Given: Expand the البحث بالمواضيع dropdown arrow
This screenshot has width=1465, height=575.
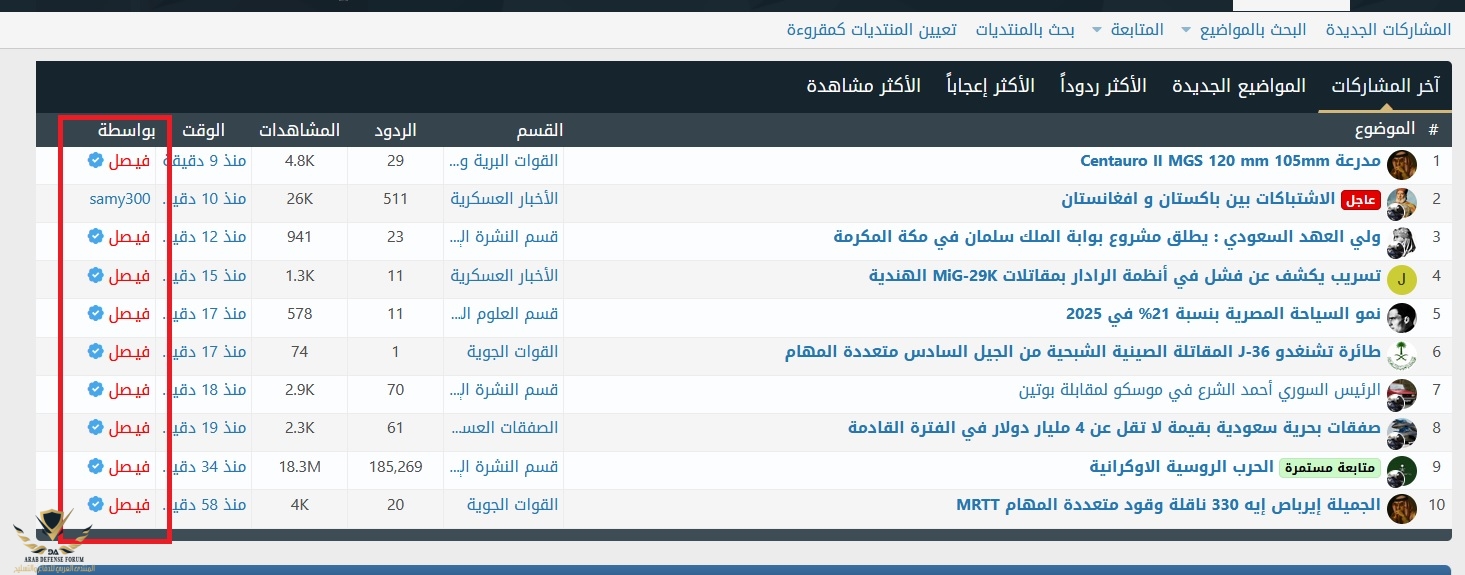Looking at the screenshot, I should (1187, 30).
